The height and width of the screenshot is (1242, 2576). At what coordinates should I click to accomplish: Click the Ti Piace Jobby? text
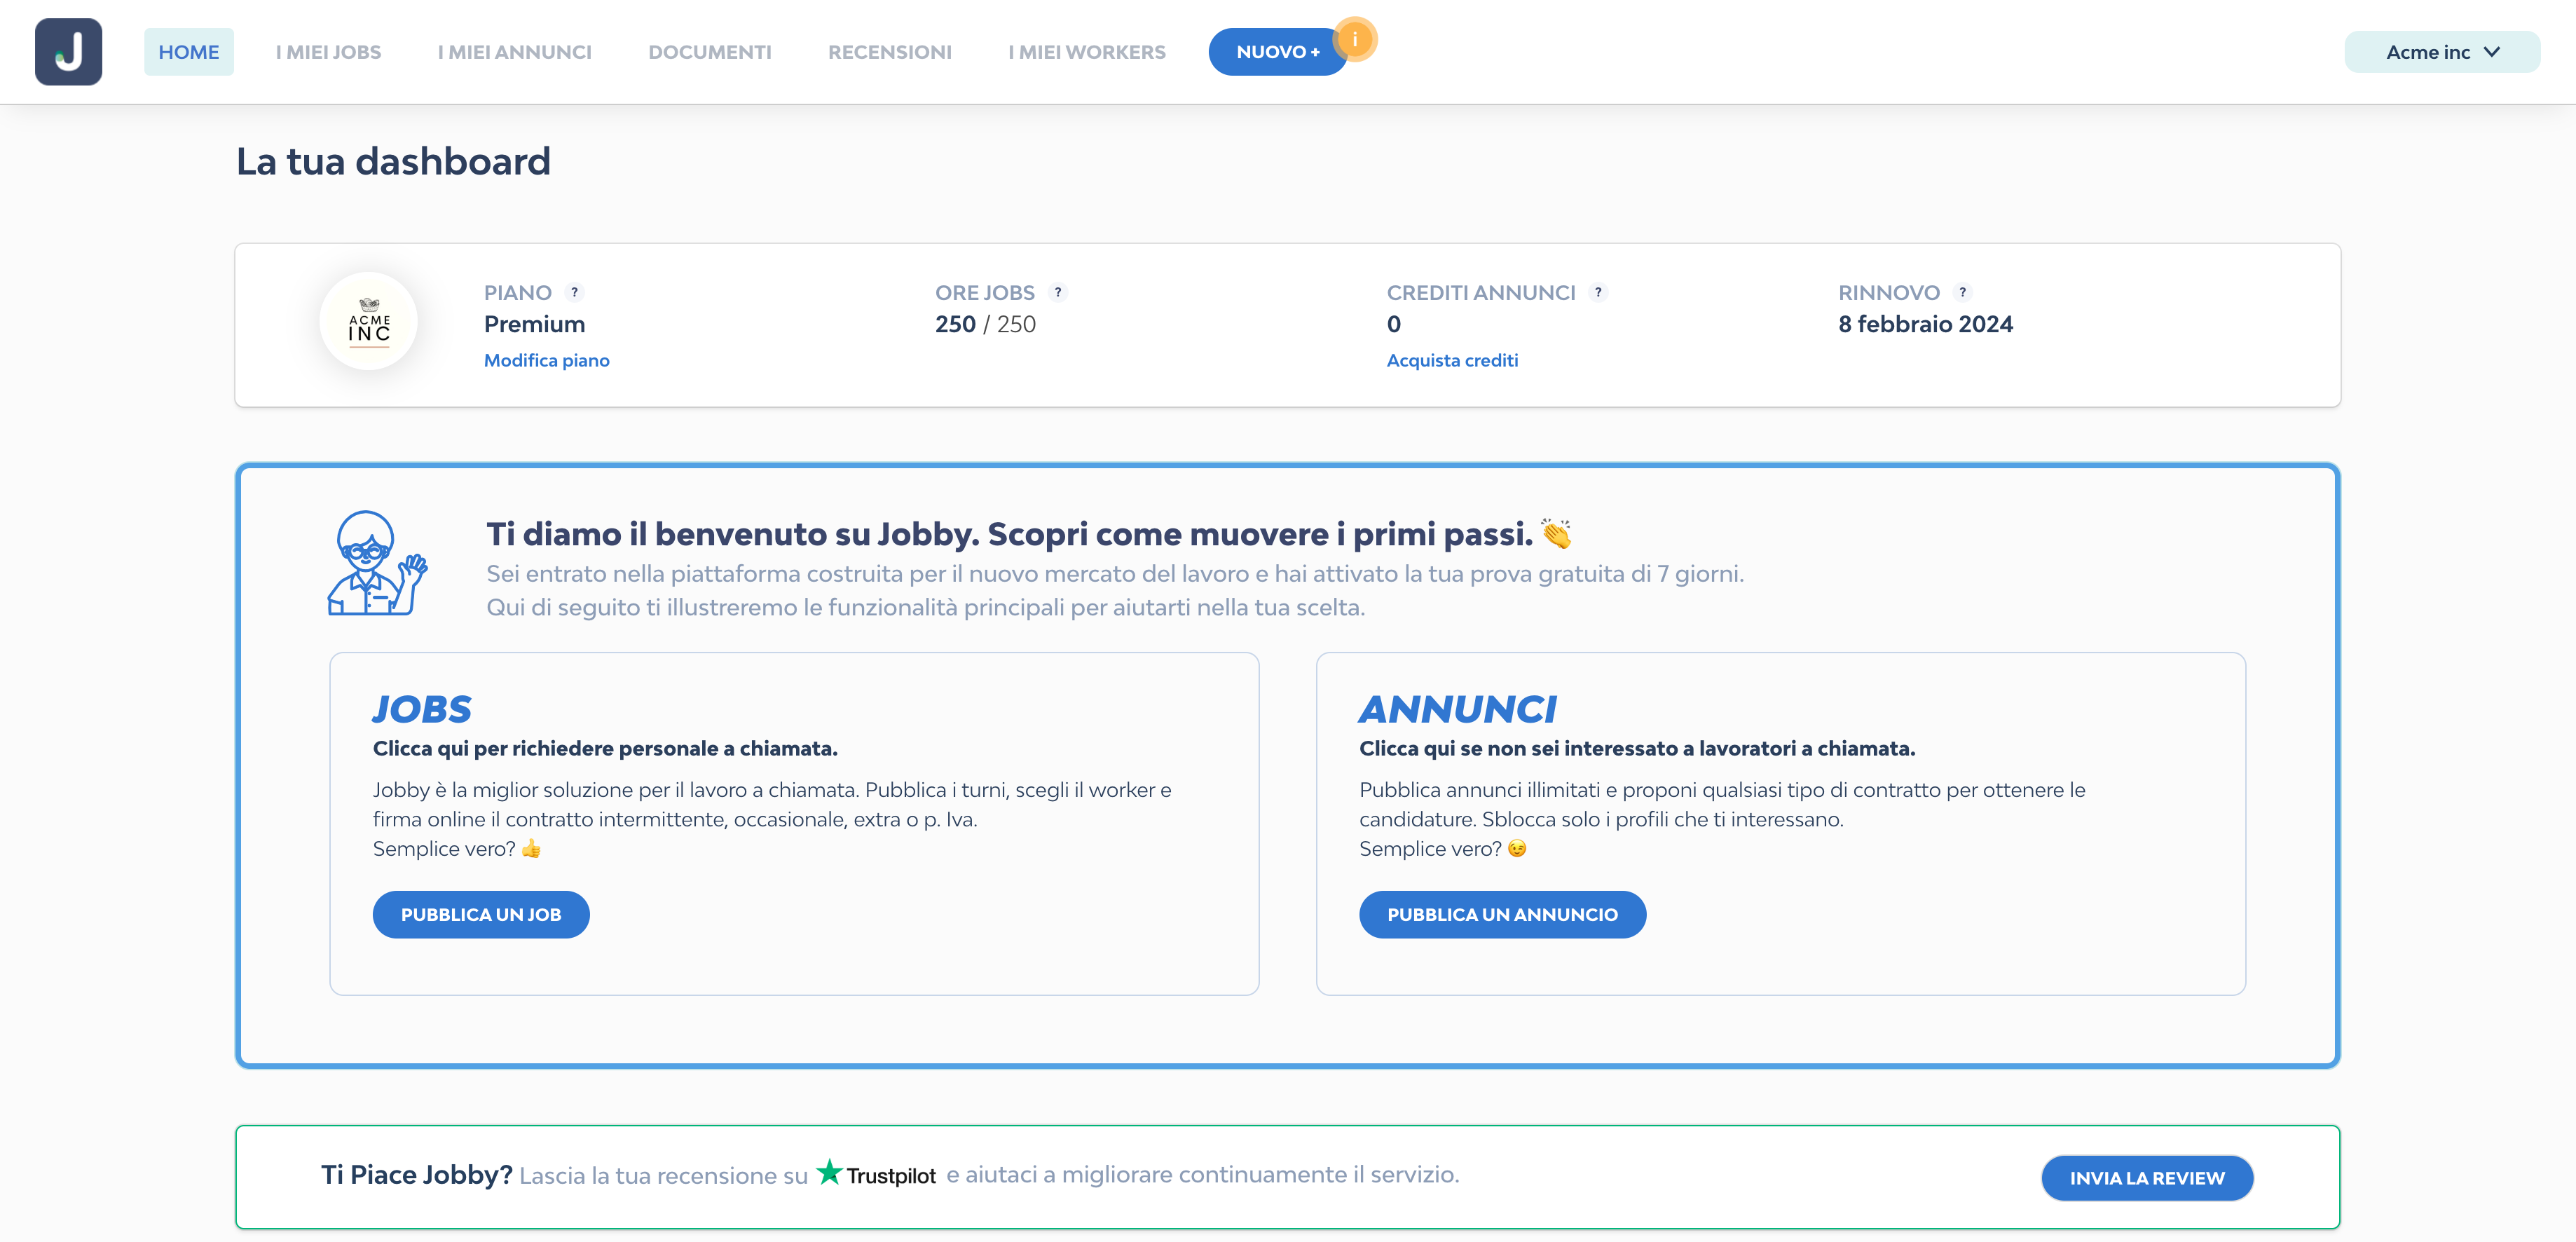pos(416,1174)
